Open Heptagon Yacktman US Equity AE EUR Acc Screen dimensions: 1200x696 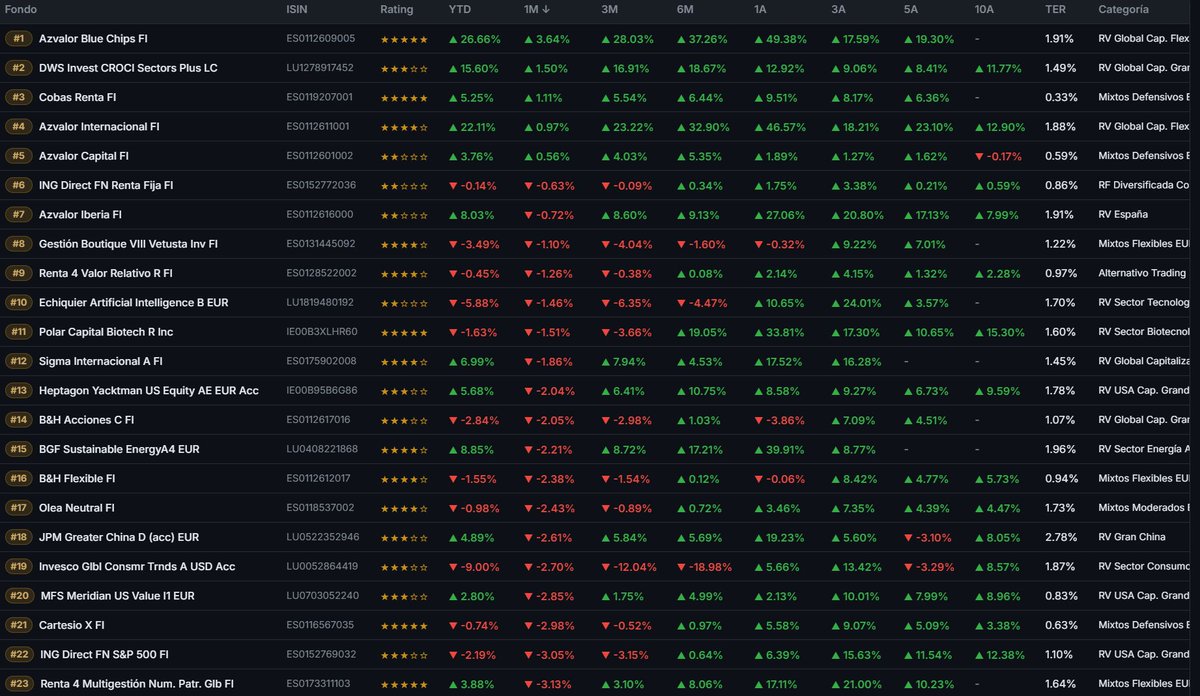149,391
